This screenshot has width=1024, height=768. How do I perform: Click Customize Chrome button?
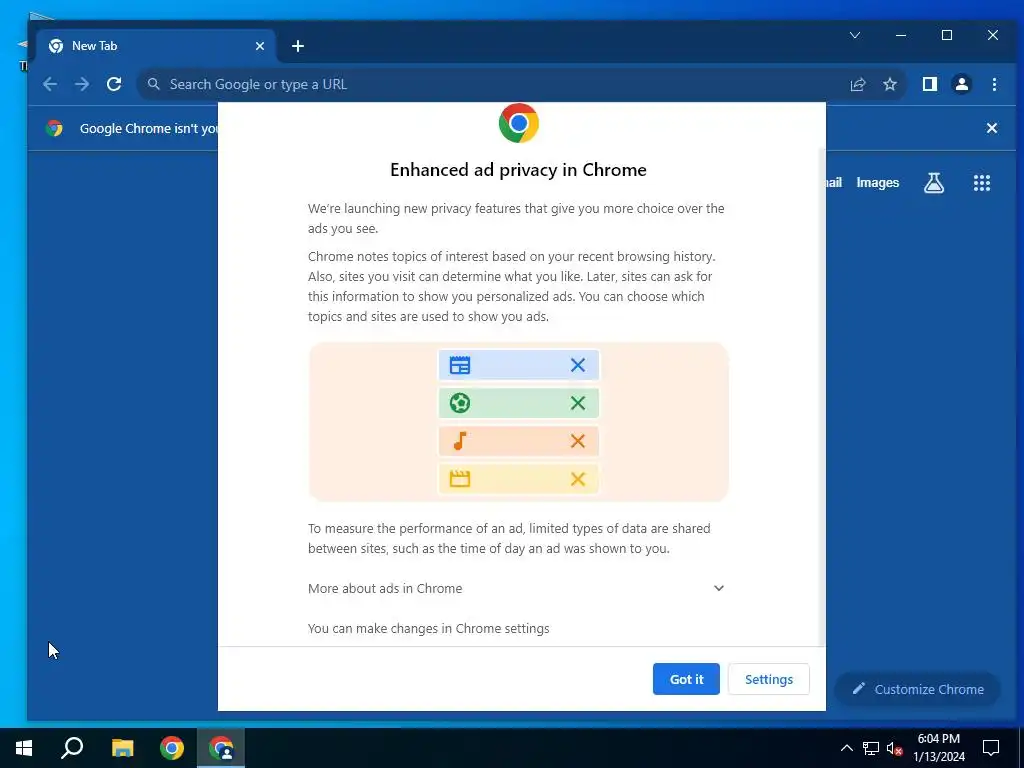918,689
